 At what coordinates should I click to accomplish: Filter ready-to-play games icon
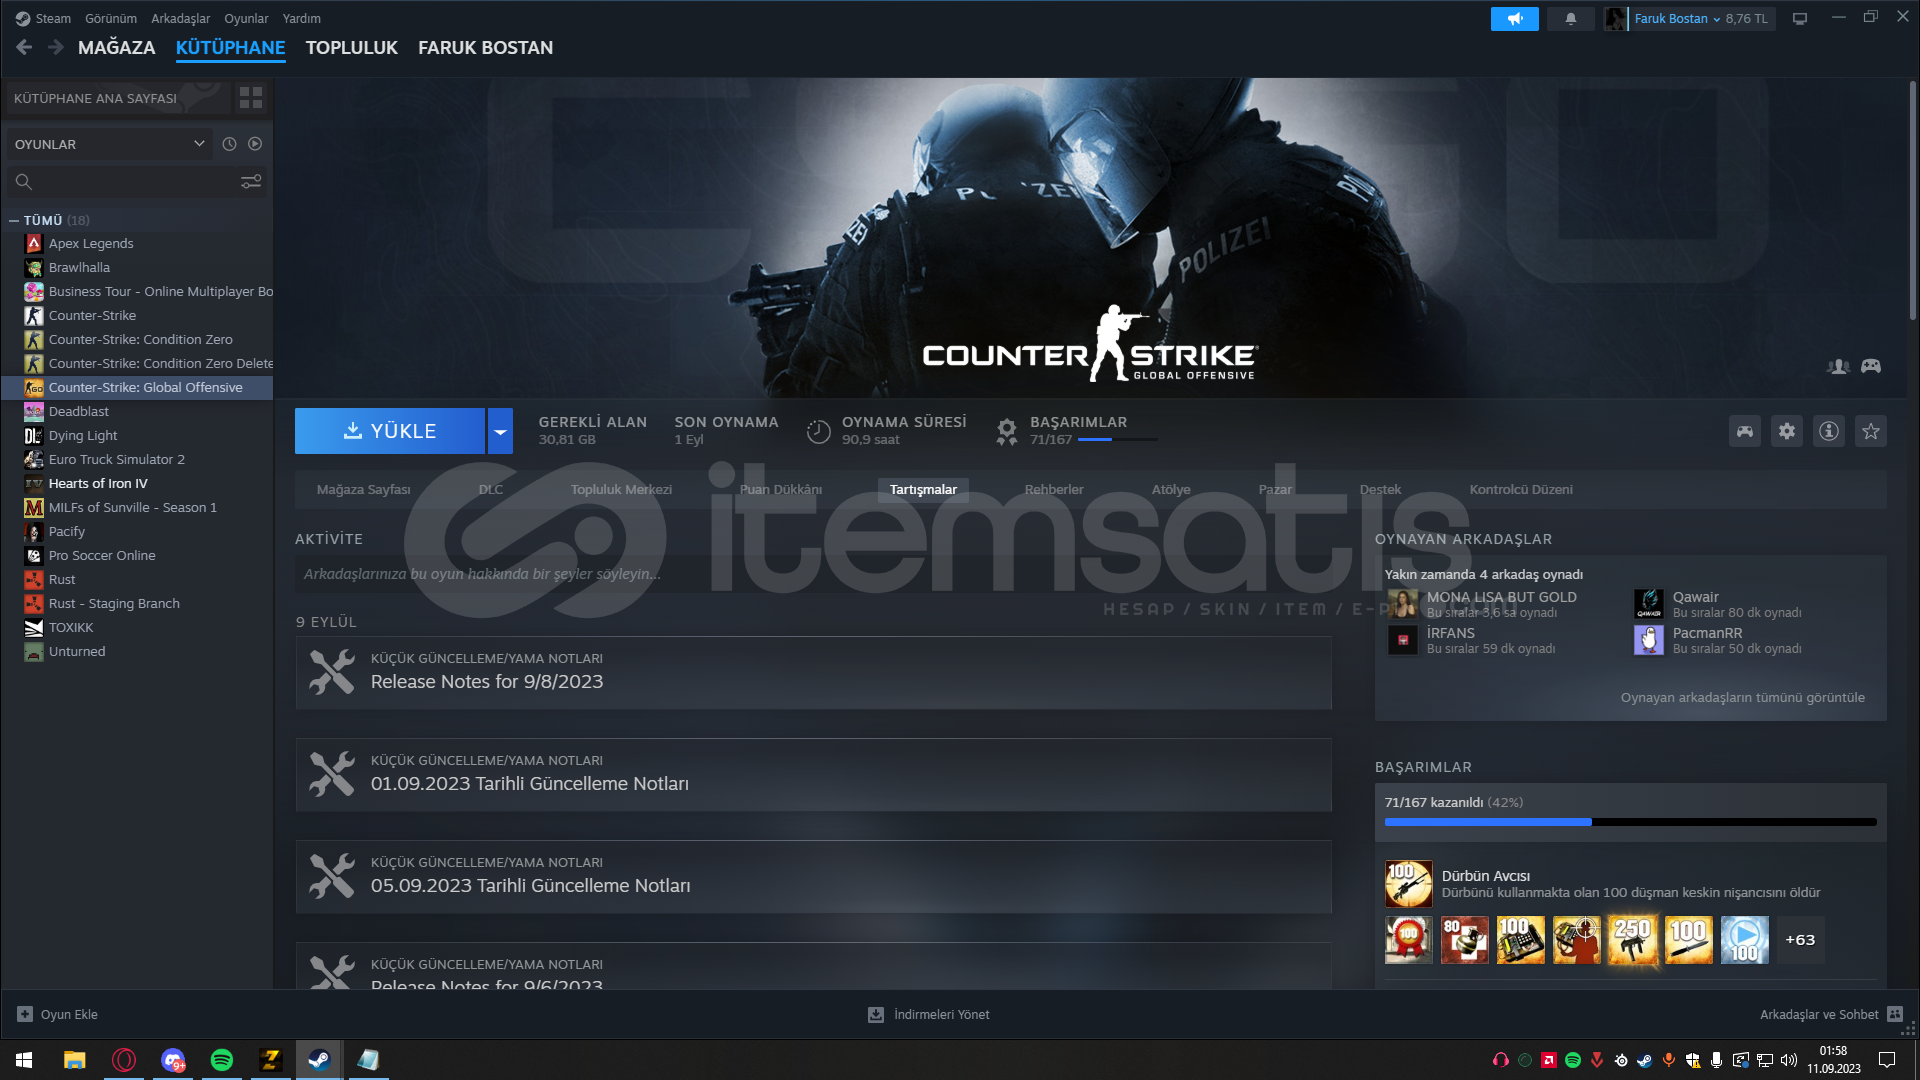point(255,144)
